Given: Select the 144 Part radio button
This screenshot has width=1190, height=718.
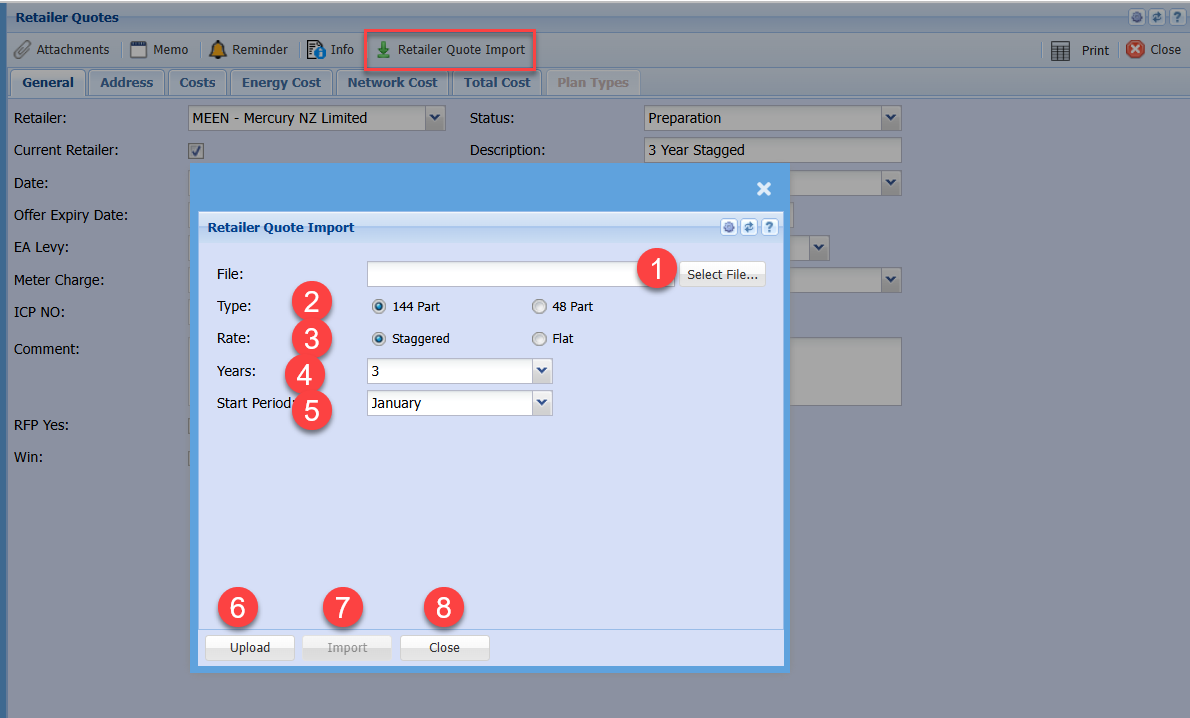Looking at the screenshot, I should pos(379,307).
